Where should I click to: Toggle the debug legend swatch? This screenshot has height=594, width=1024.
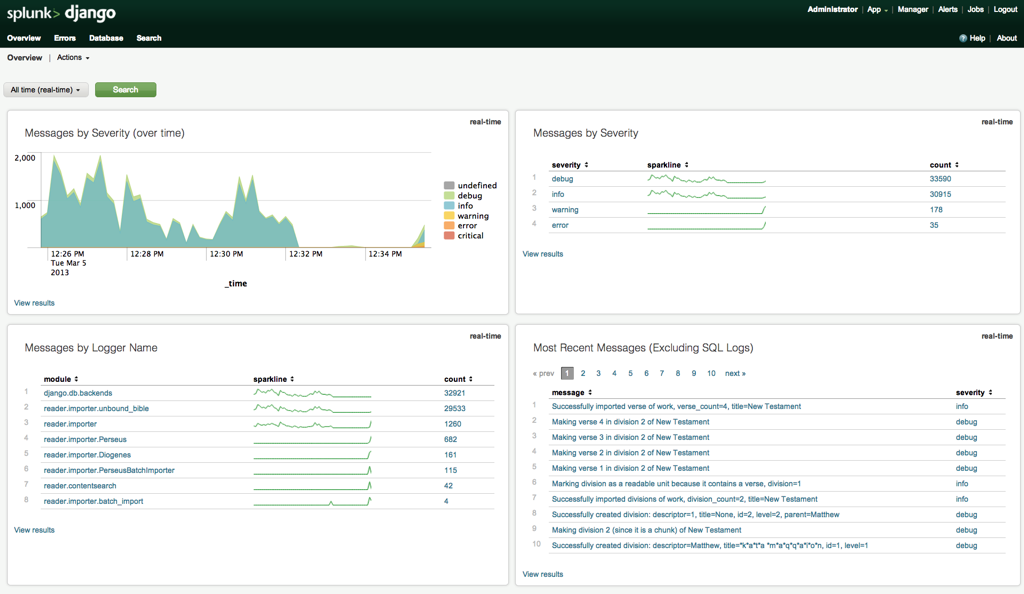449,196
